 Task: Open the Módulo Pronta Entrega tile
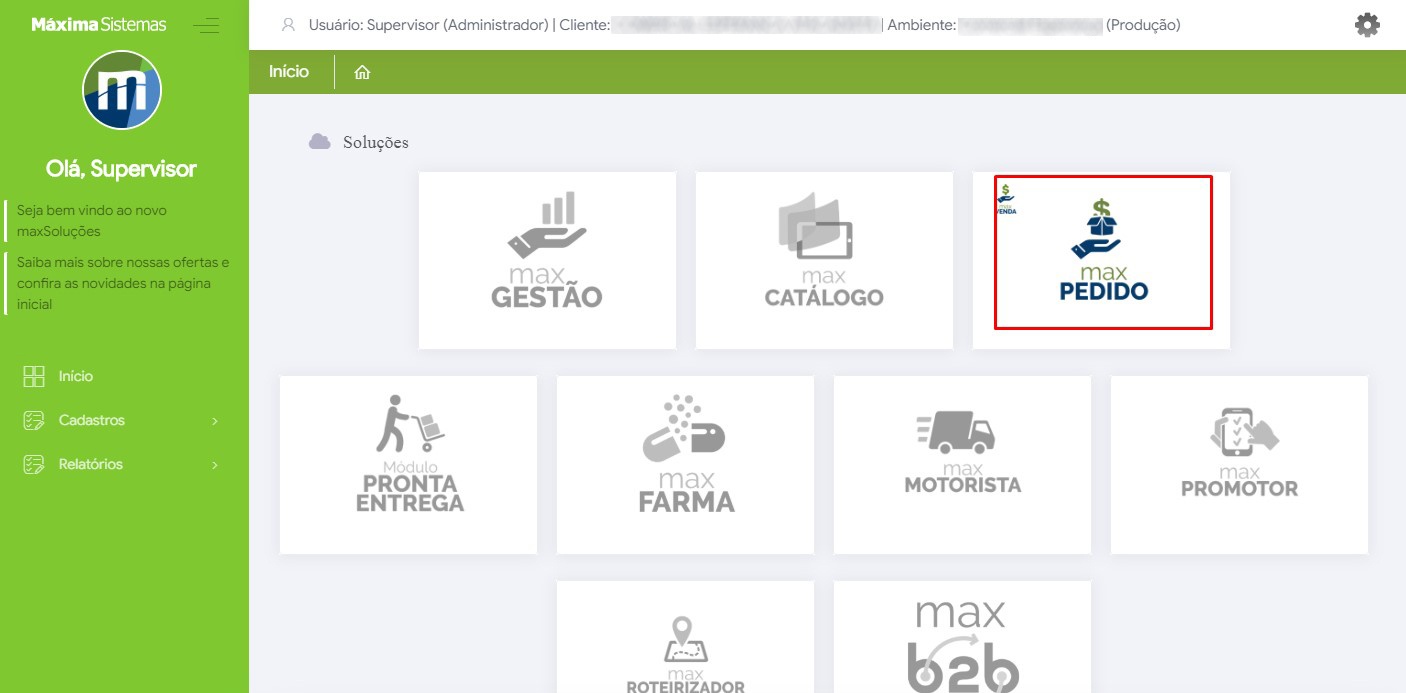(408, 464)
